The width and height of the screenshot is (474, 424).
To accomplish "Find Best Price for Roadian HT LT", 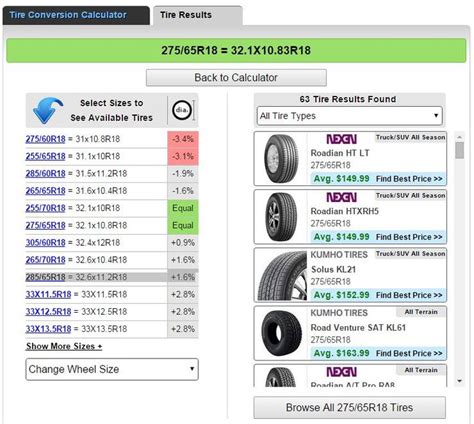I will pos(409,179).
